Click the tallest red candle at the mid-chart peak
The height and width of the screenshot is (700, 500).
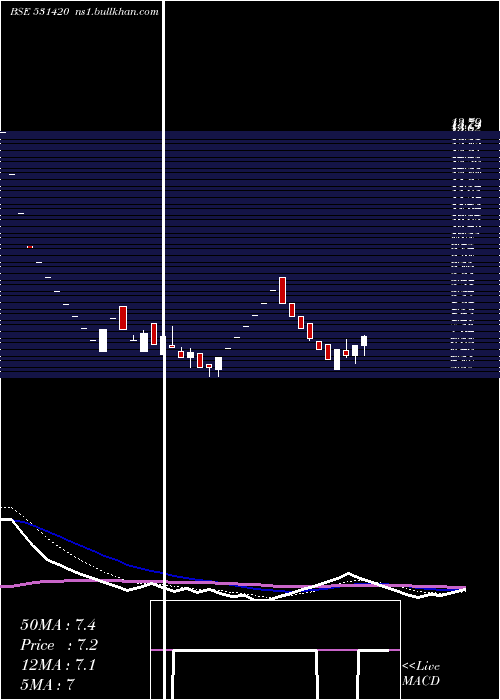(282, 290)
